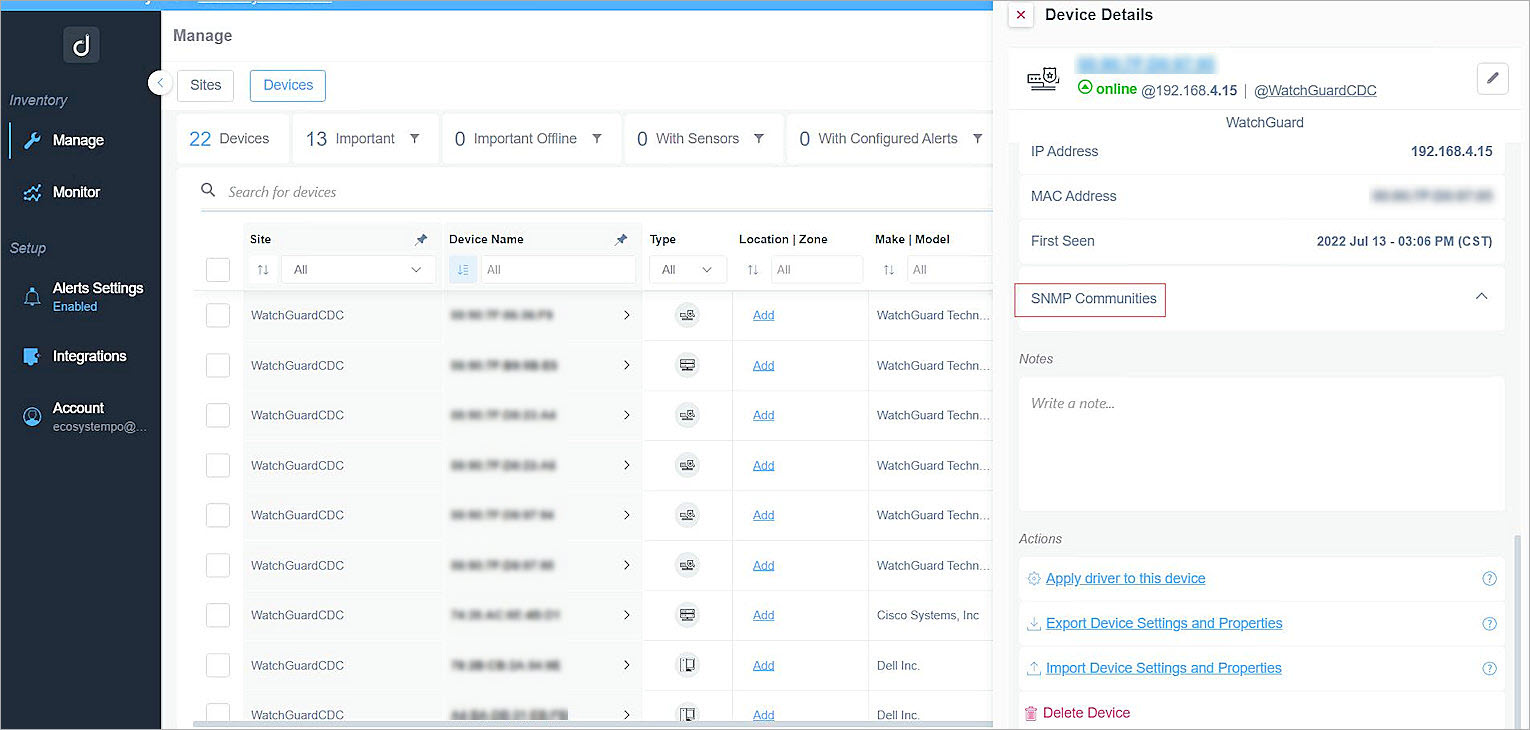Click help icon beside Apply driver link

coord(1489,579)
